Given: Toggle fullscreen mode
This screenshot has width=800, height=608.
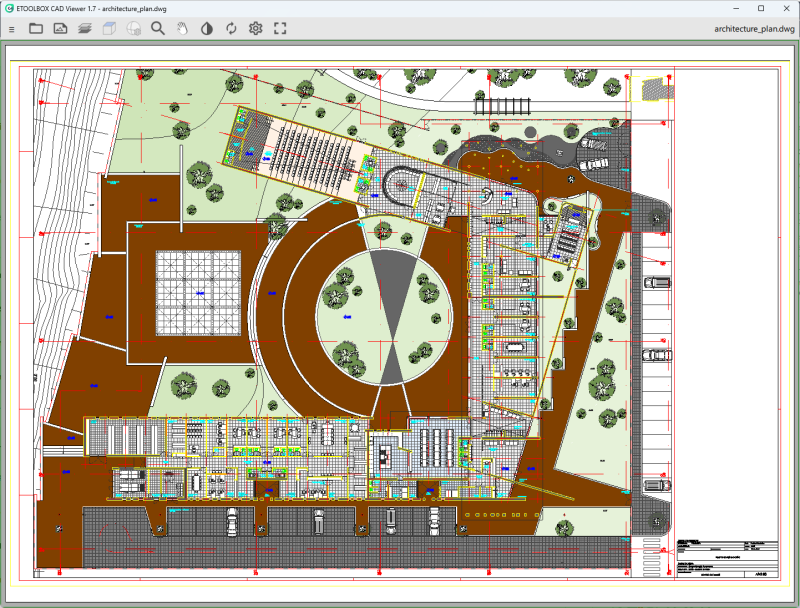Looking at the screenshot, I should [x=280, y=29].
